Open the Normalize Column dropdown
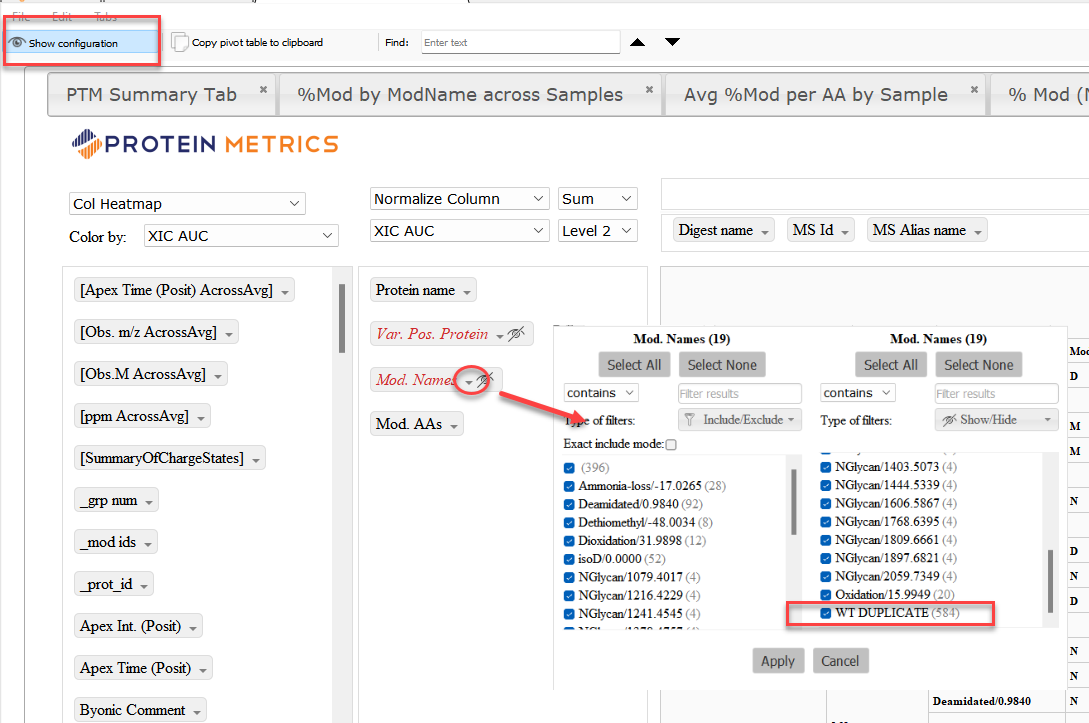This screenshot has width=1089, height=723. [x=459, y=198]
